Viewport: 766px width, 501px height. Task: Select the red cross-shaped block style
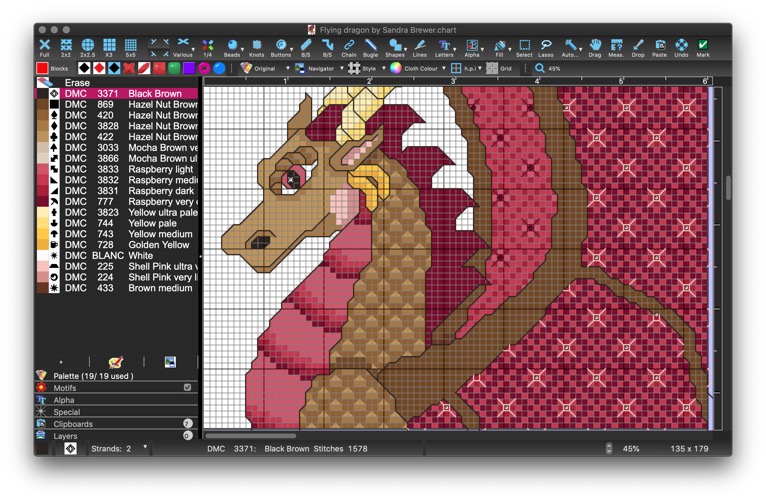pos(129,68)
